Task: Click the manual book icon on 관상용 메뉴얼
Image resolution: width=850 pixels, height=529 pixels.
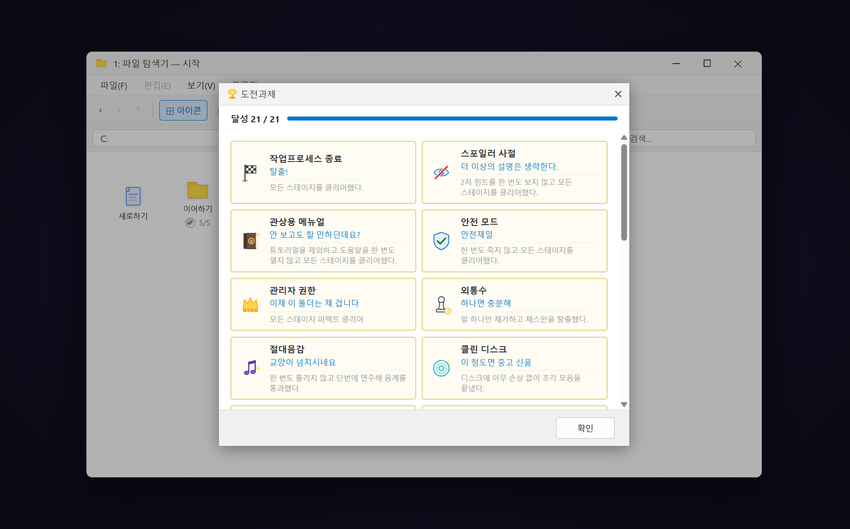Action: [250, 241]
